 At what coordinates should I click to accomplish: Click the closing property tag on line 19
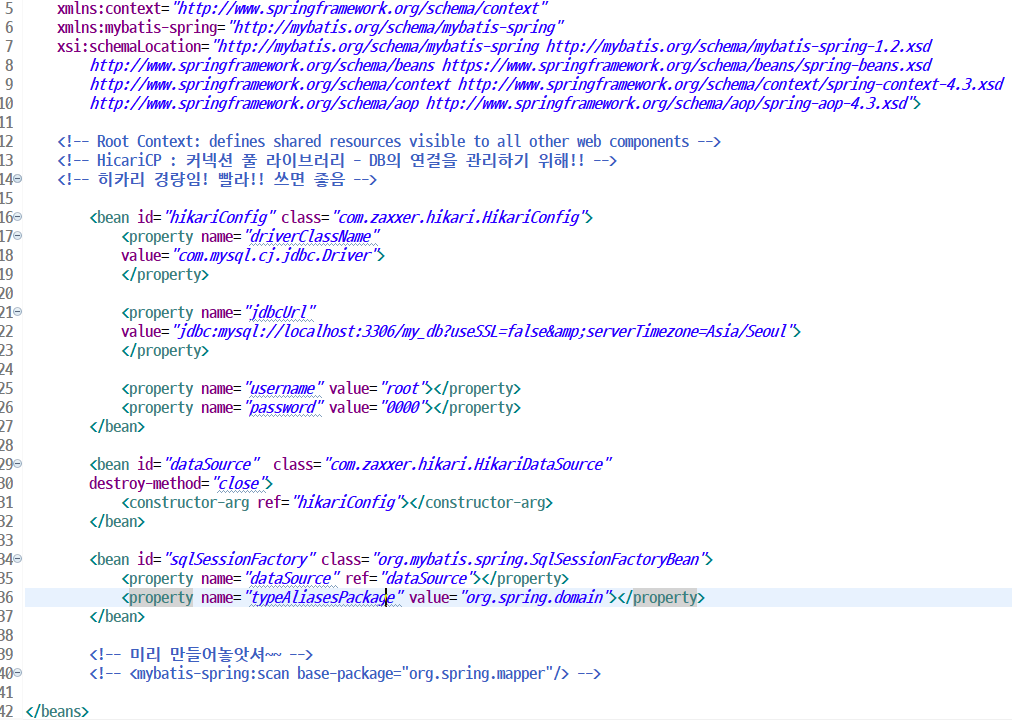point(165,274)
